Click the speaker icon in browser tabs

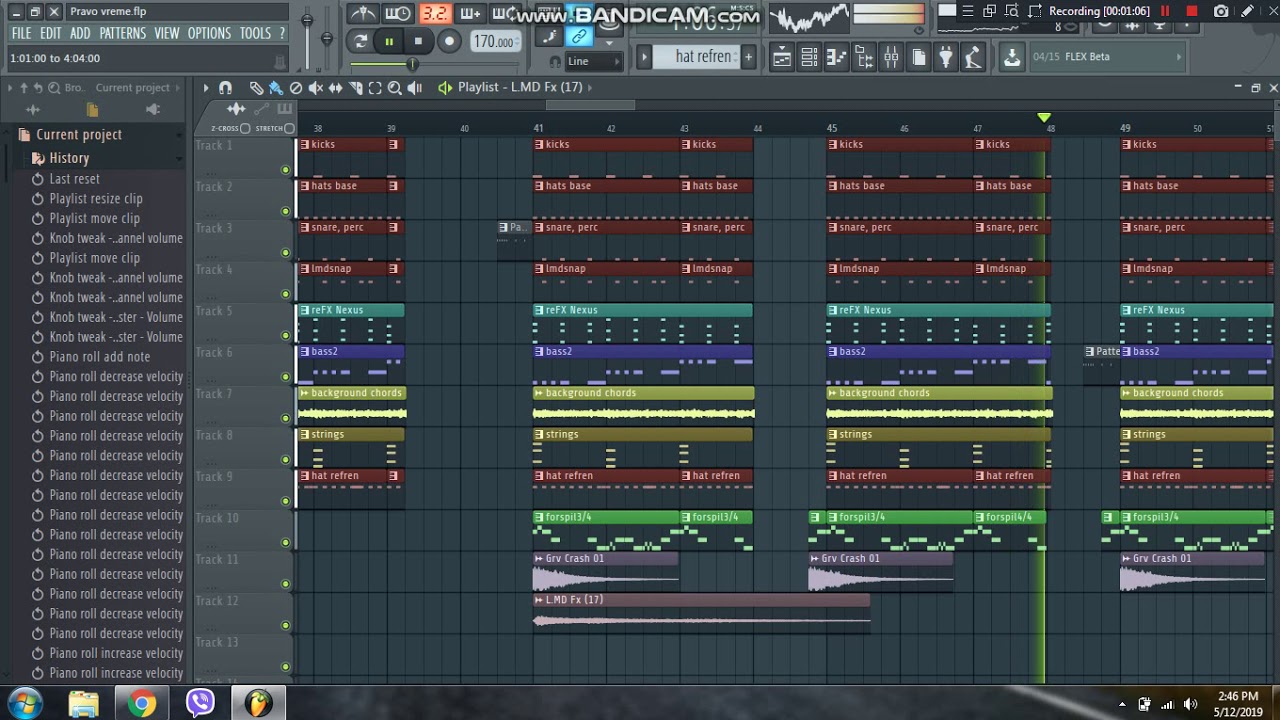coord(152,109)
